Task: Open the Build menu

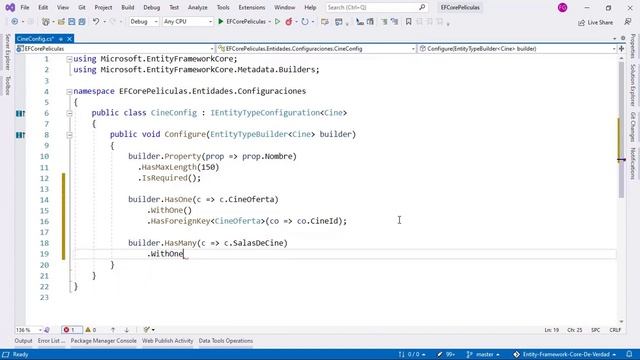Action: (x=128, y=7)
